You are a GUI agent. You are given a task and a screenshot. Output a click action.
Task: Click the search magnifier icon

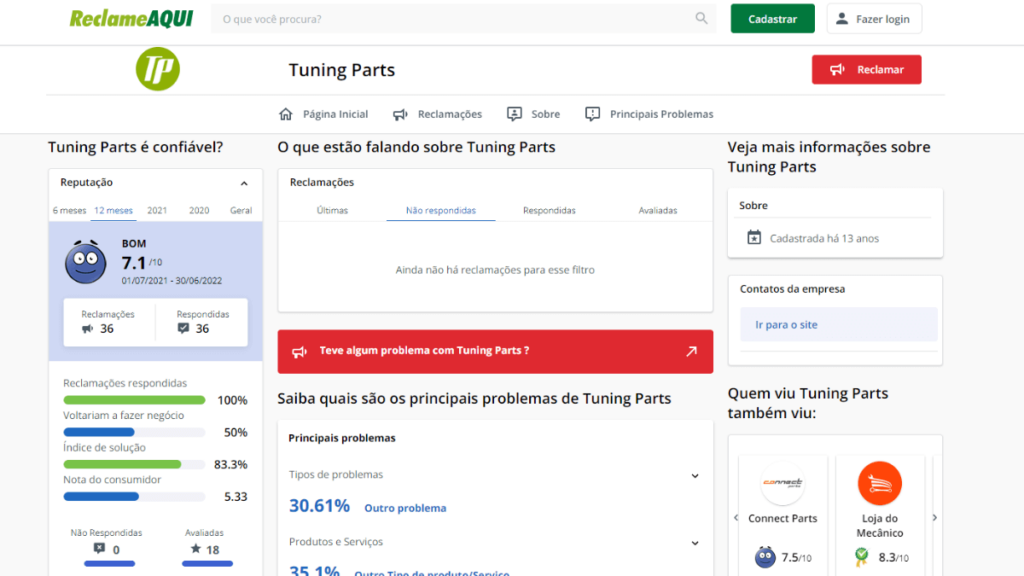click(x=701, y=19)
